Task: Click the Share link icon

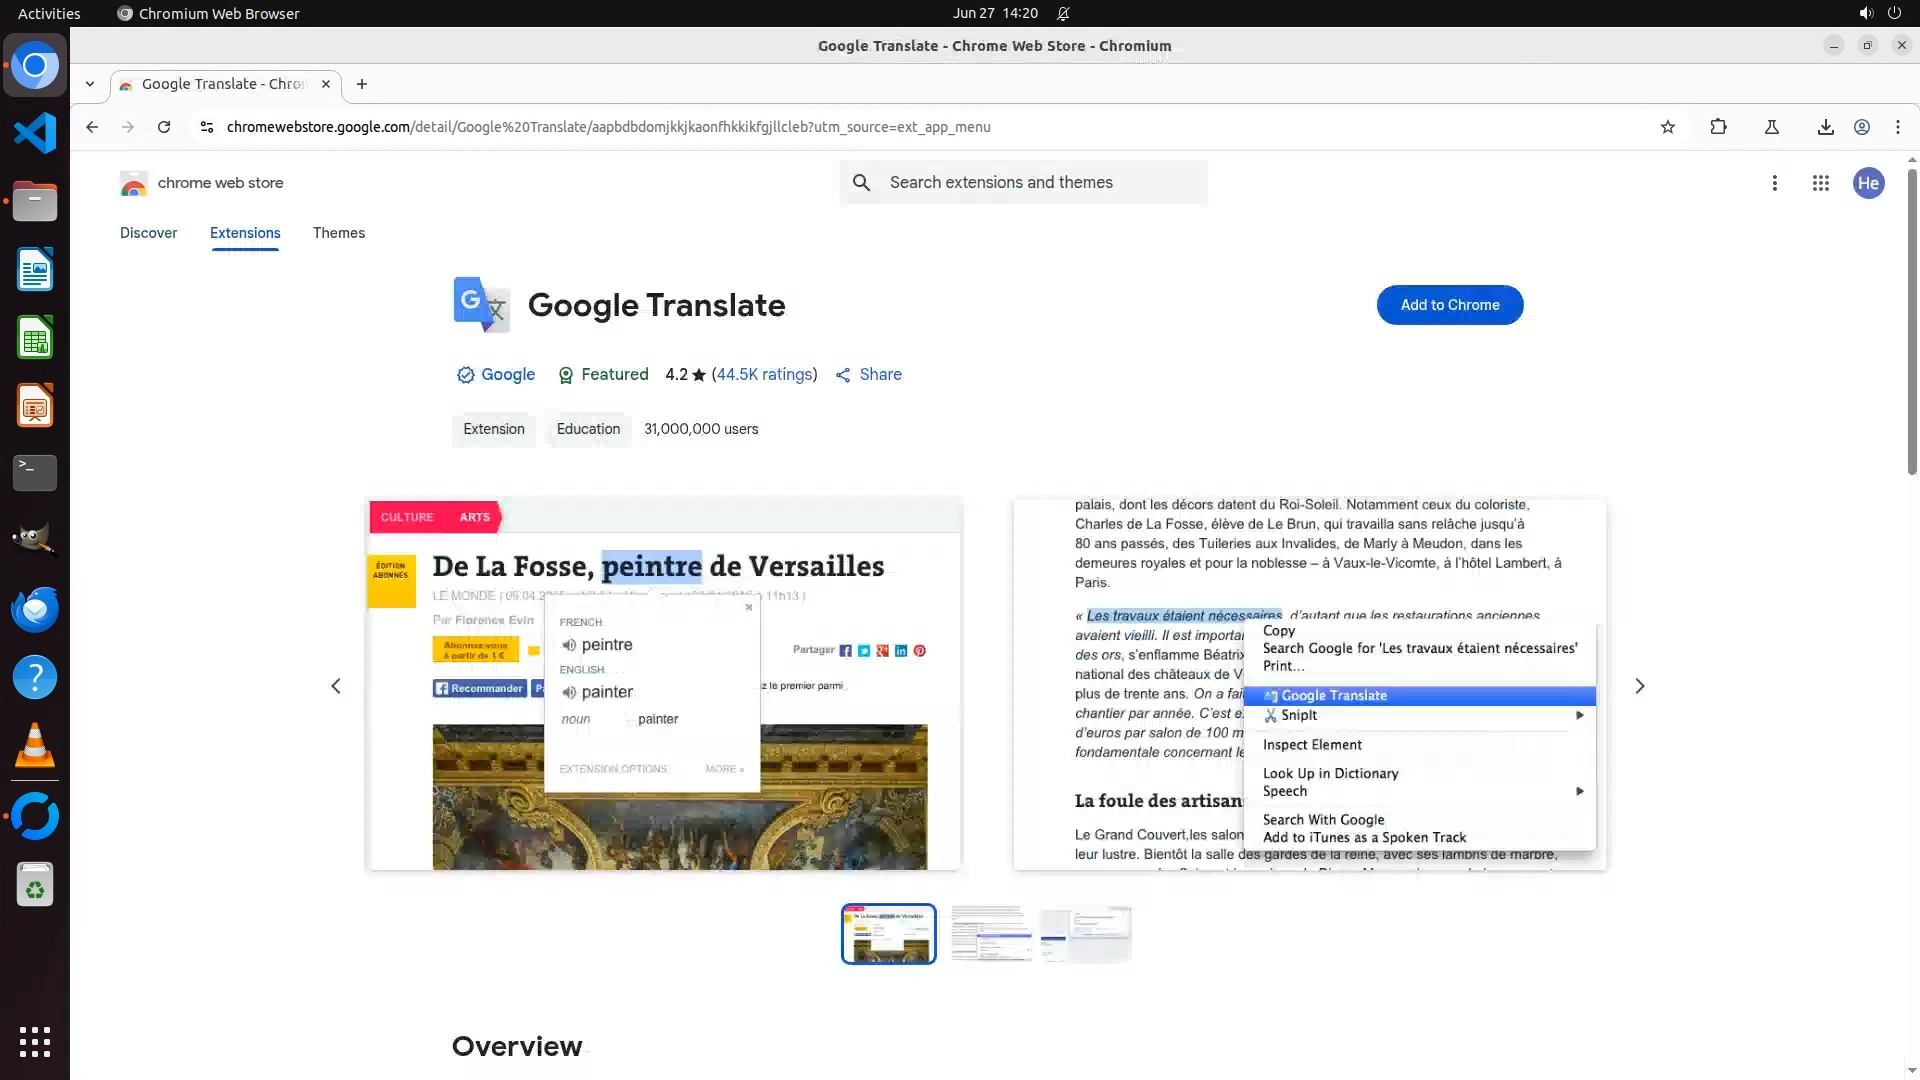Action: click(x=868, y=374)
